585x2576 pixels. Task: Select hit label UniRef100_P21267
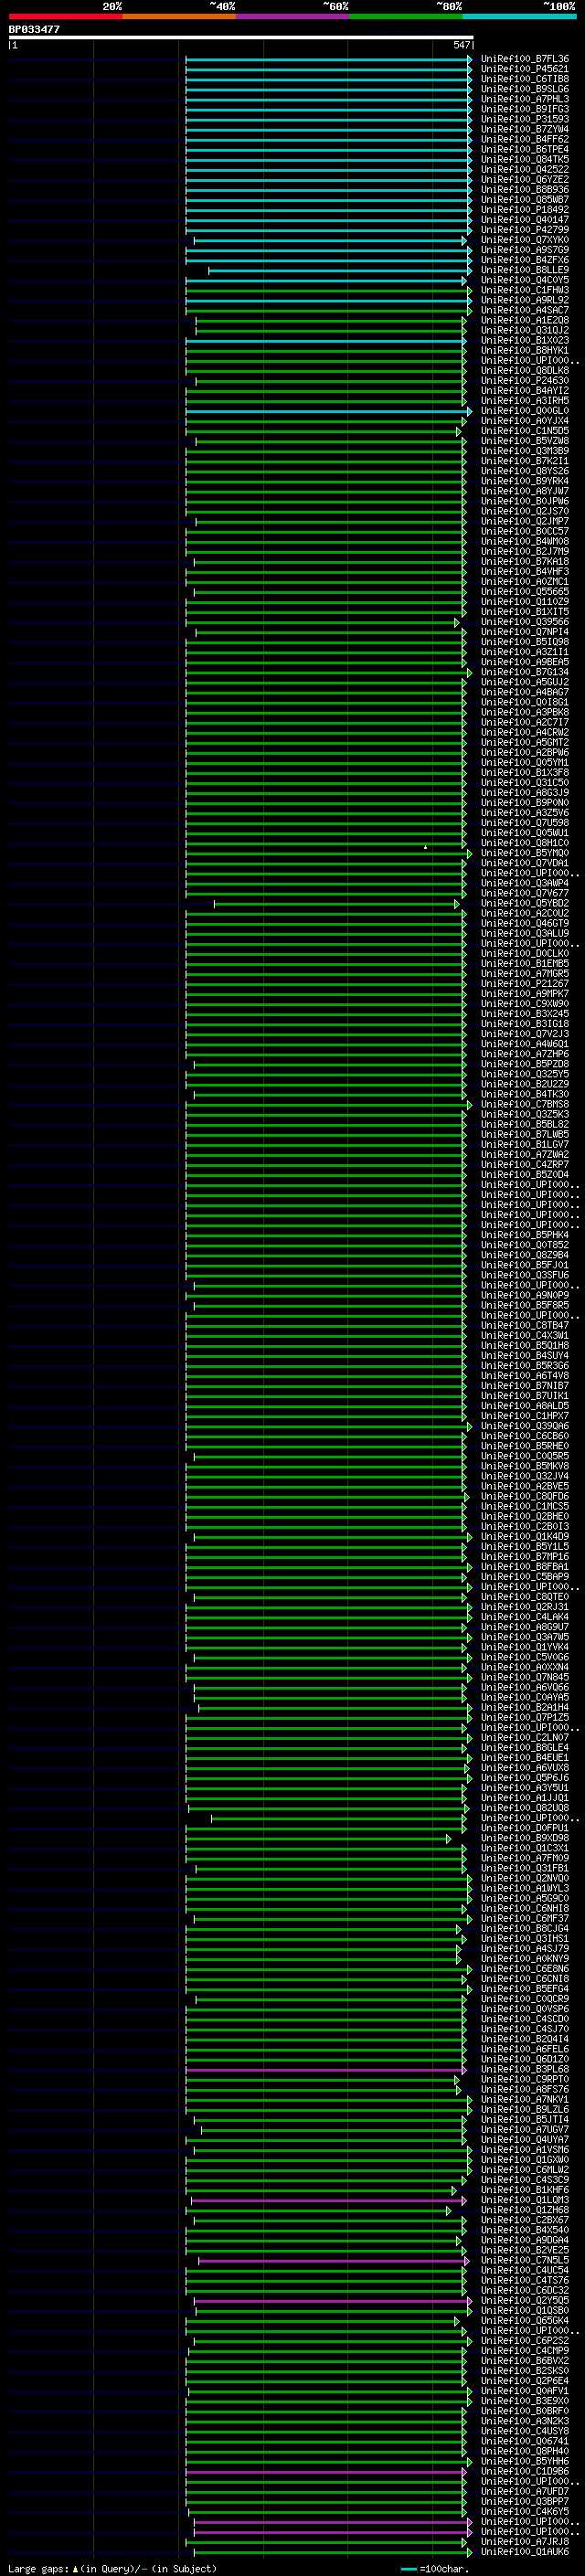tap(525, 983)
